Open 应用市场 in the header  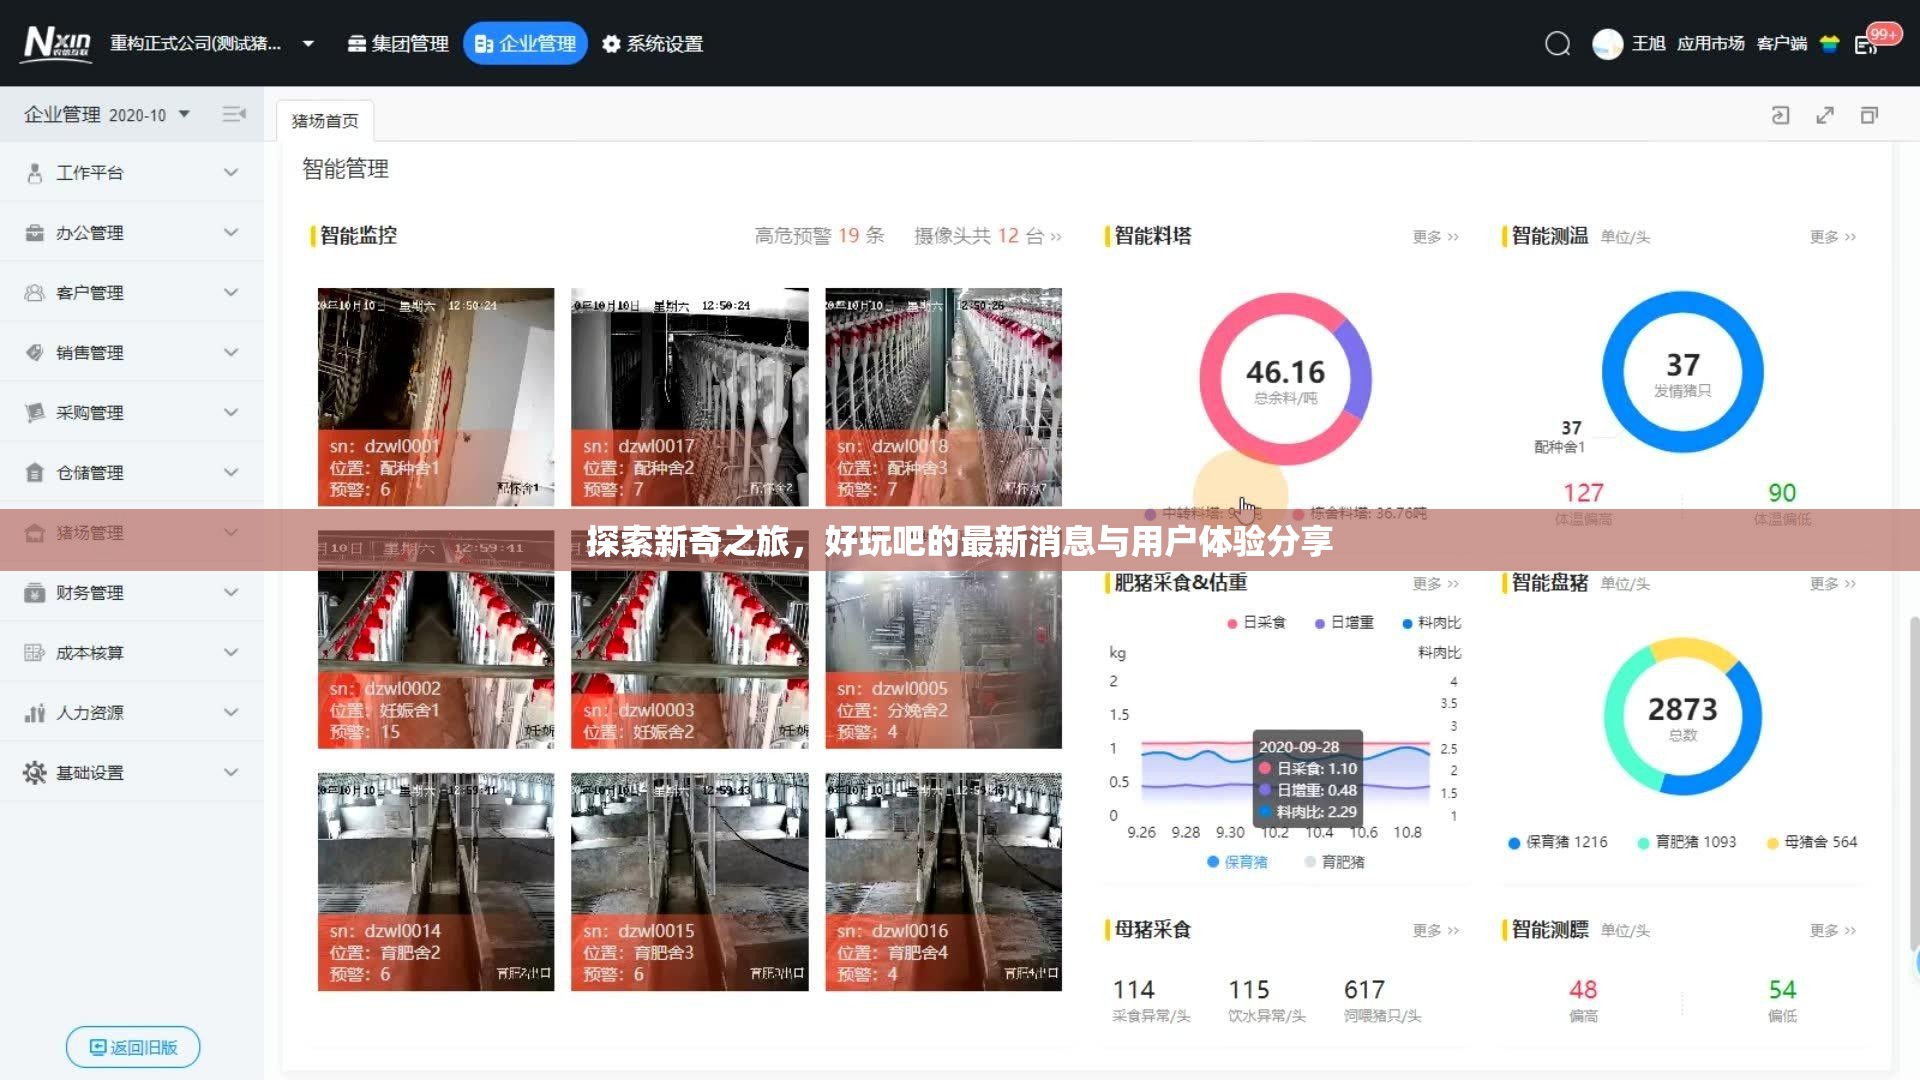pyautogui.click(x=1710, y=44)
